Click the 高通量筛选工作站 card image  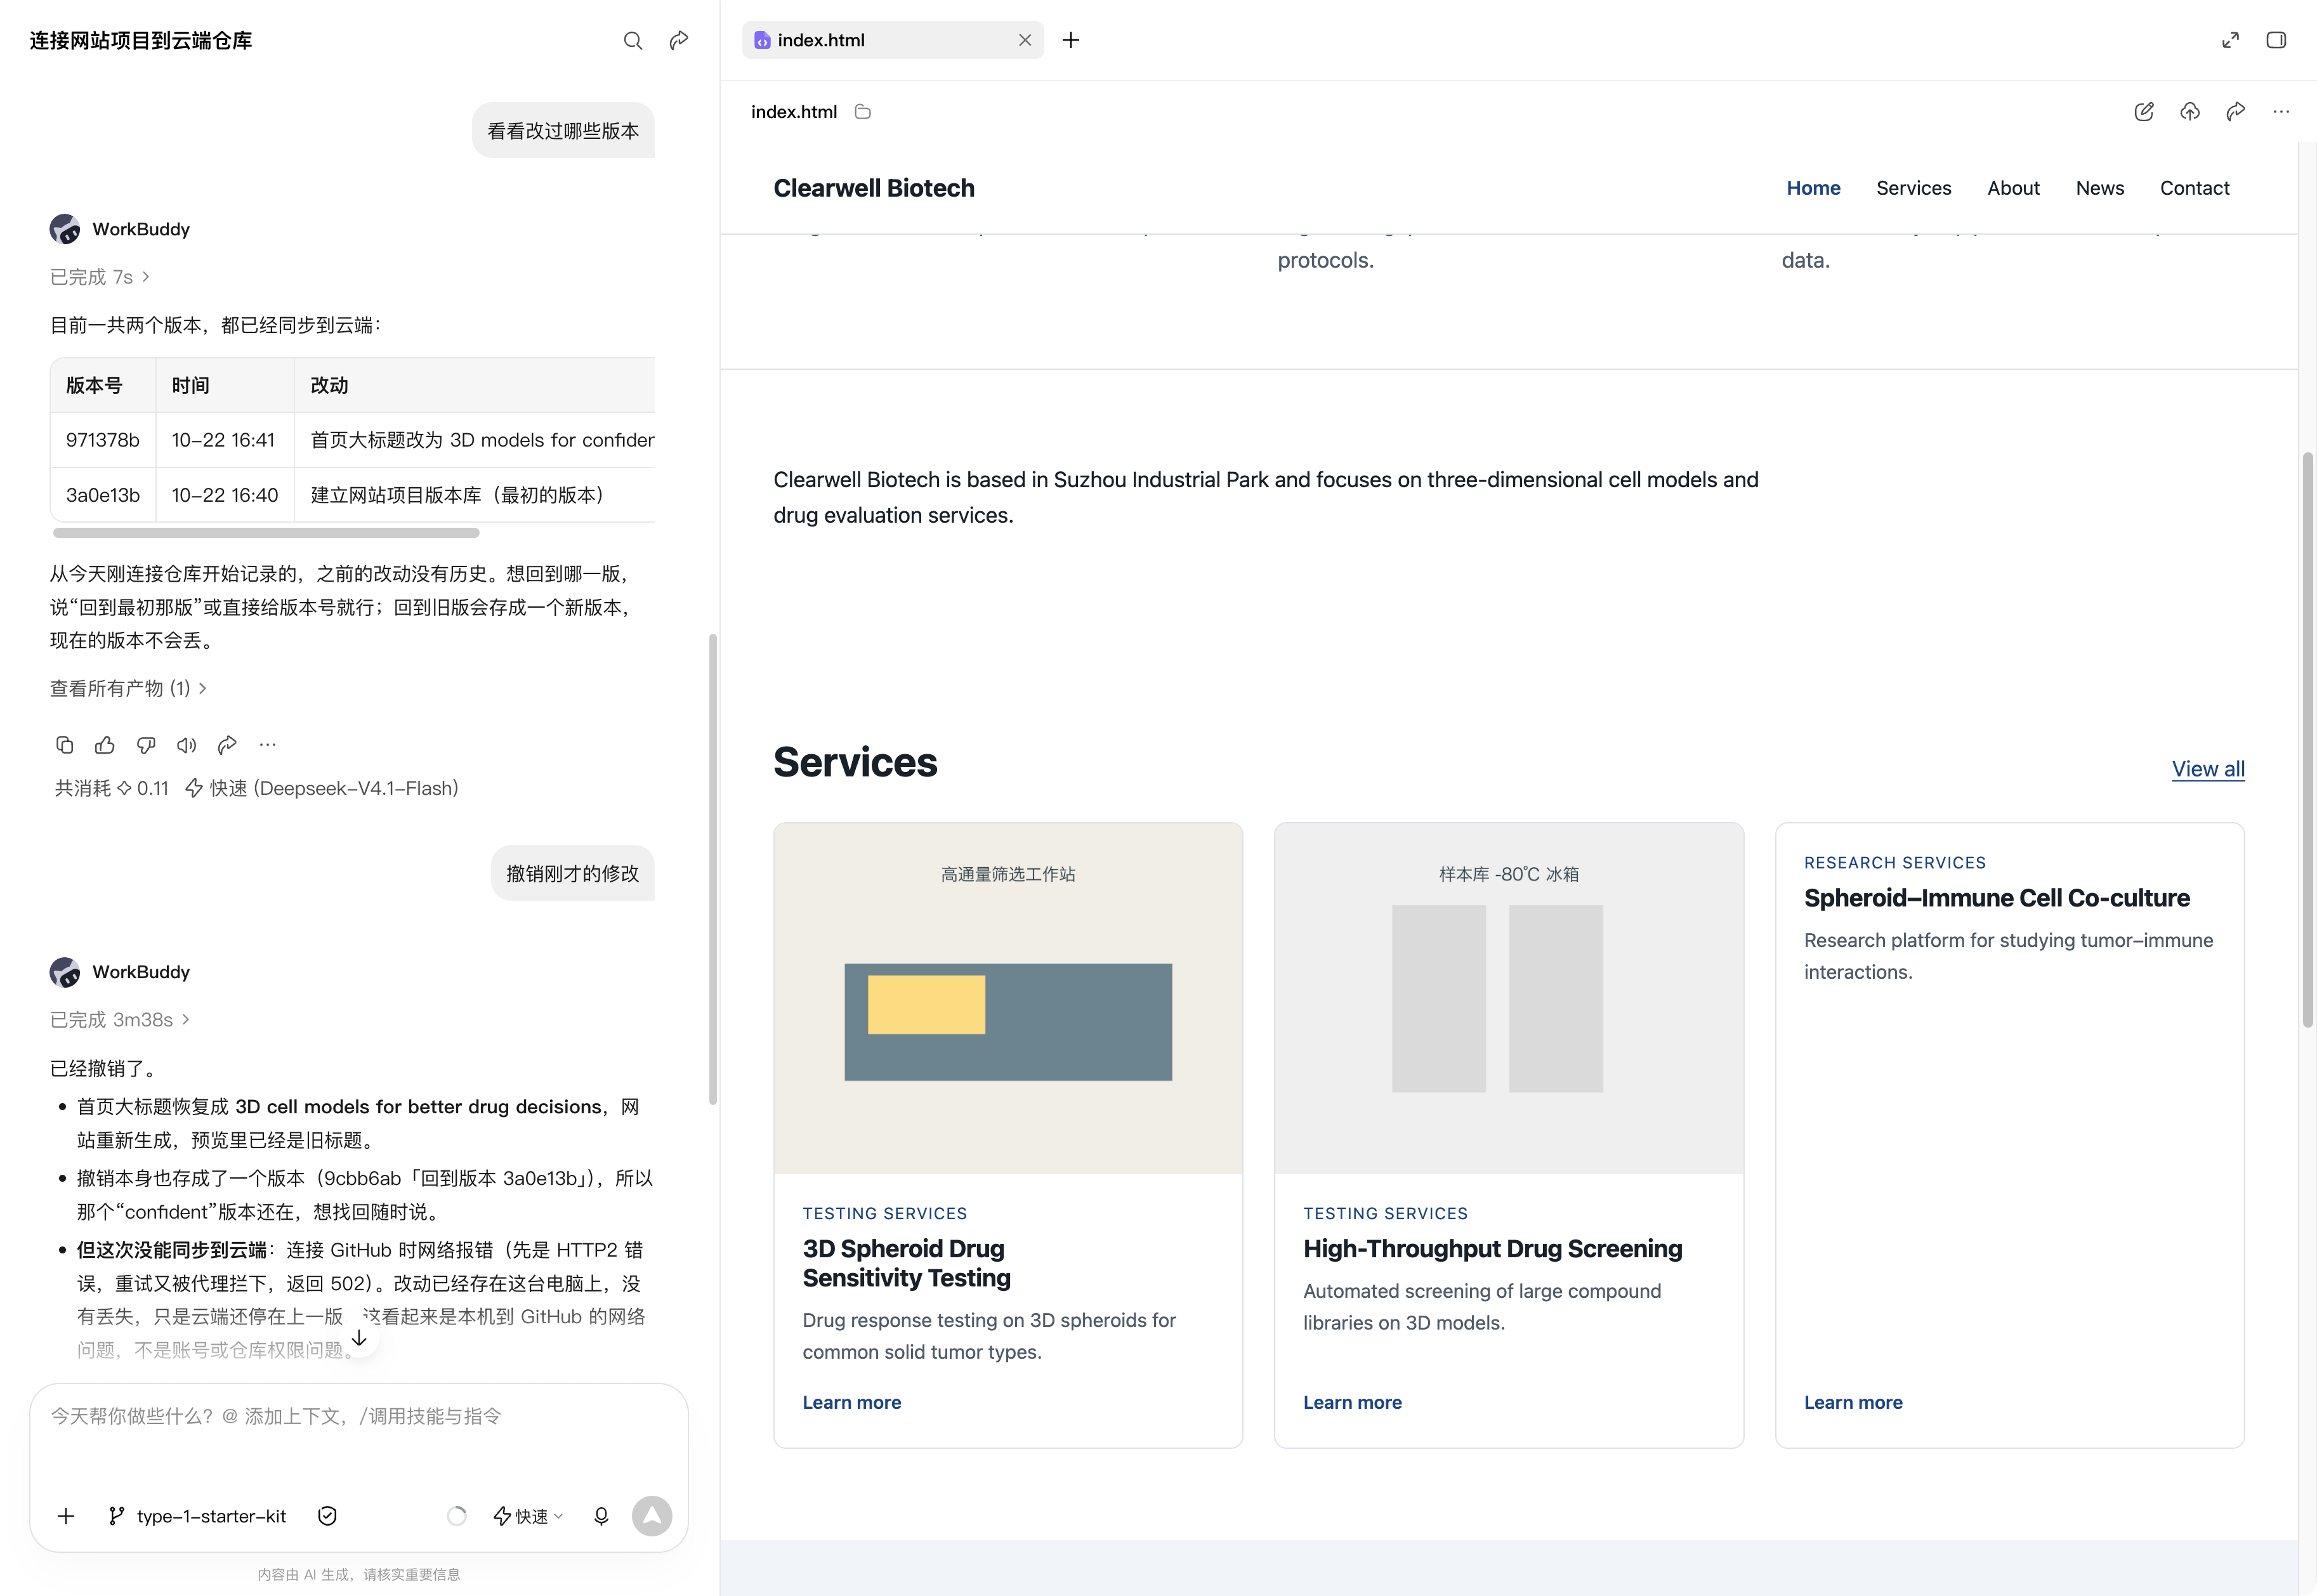[x=1008, y=998]
